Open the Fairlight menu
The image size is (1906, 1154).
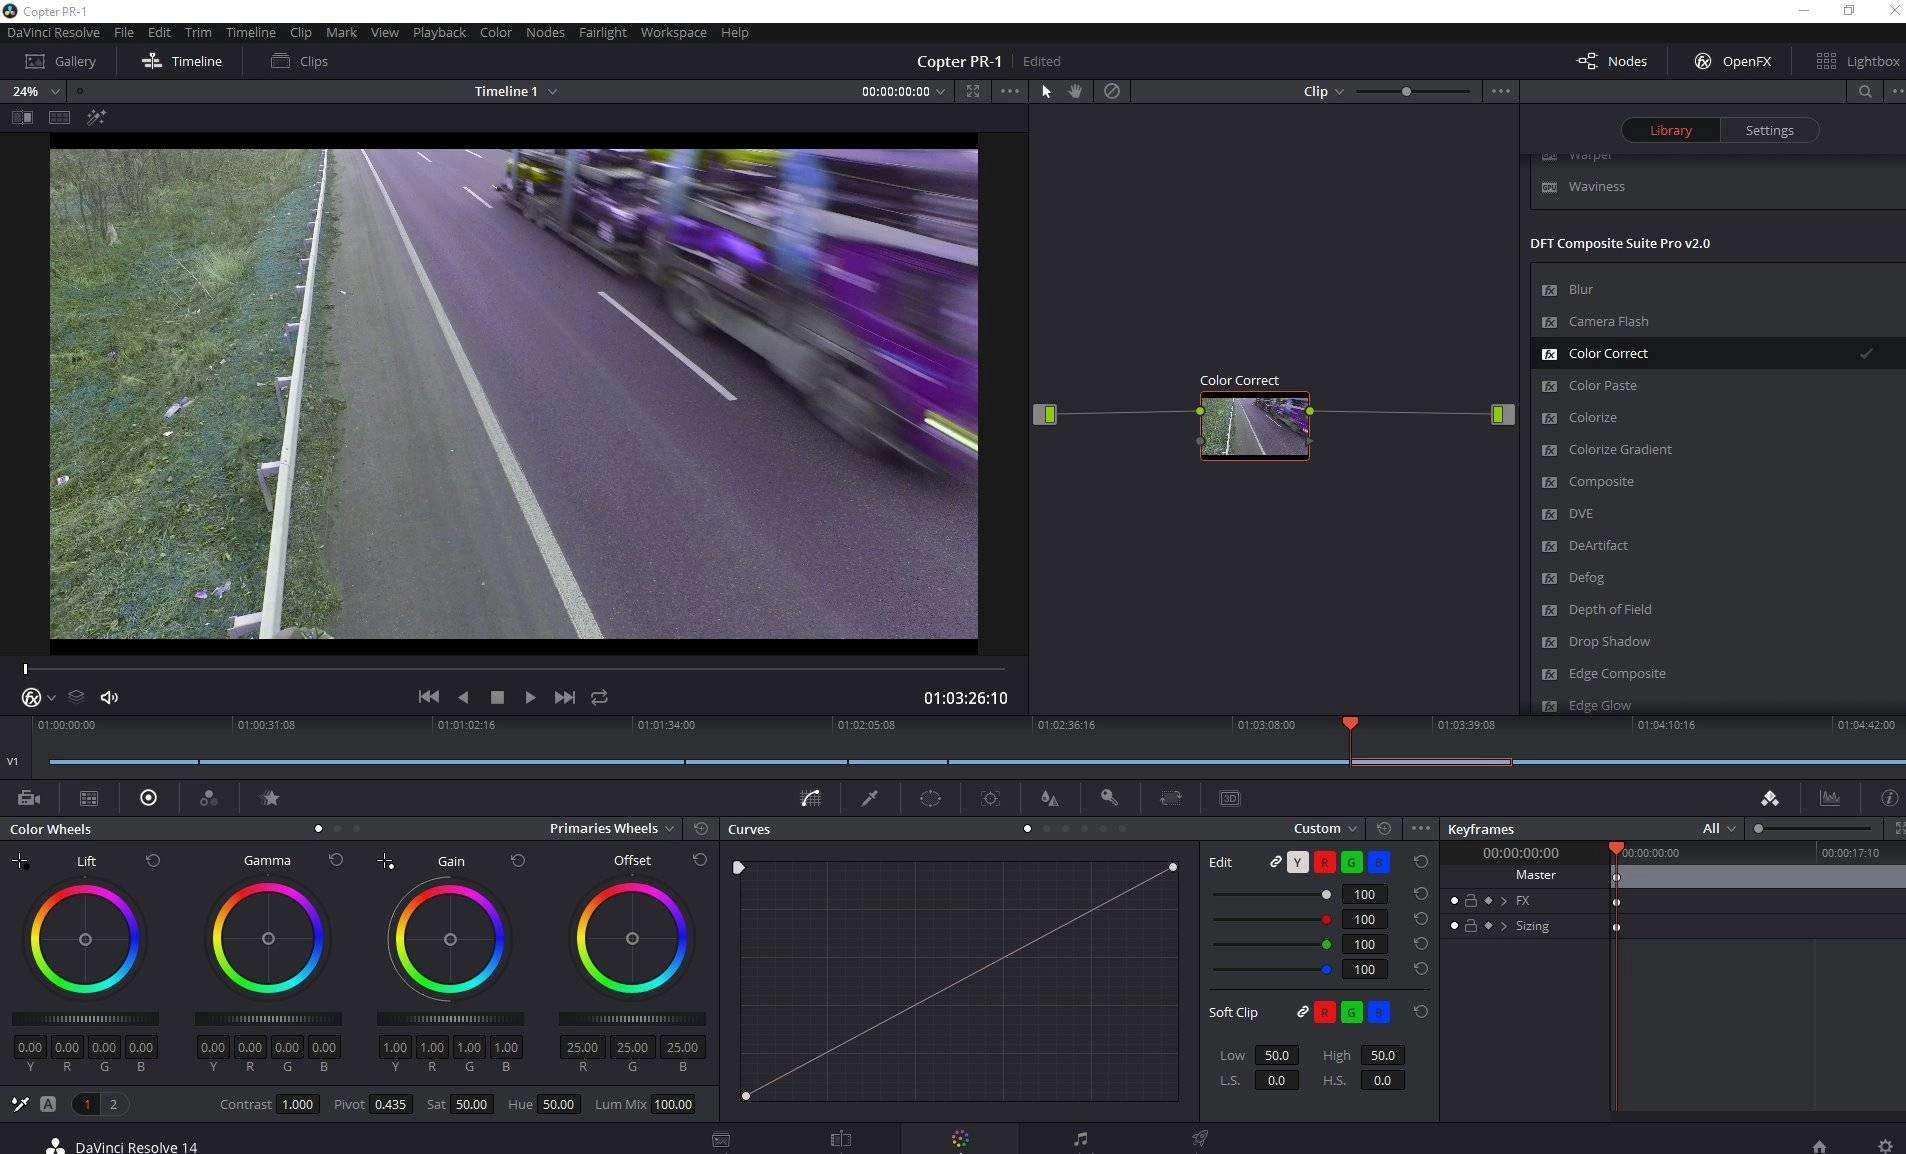point(602,32)
